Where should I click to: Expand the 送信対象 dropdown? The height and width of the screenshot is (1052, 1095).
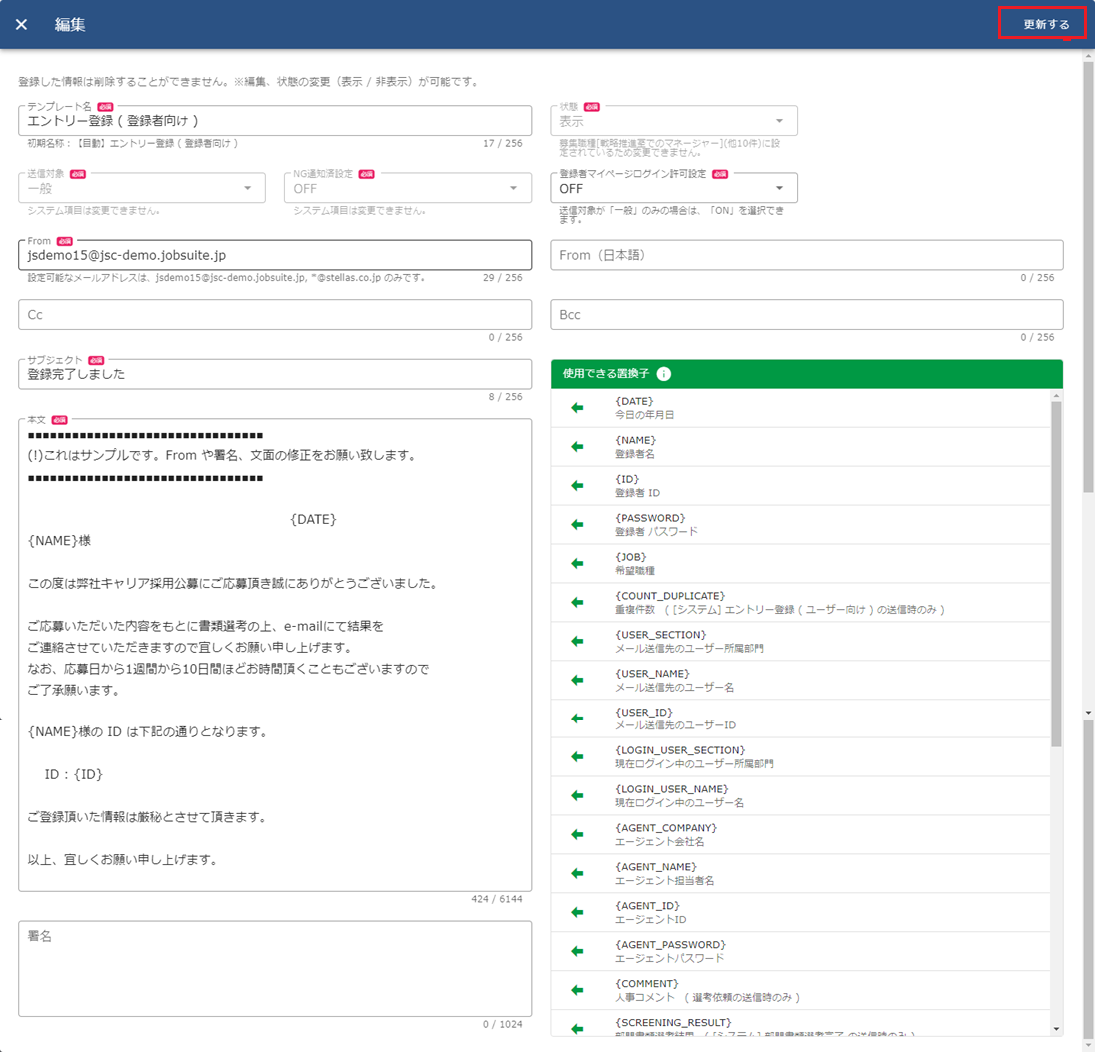(141, 188)
